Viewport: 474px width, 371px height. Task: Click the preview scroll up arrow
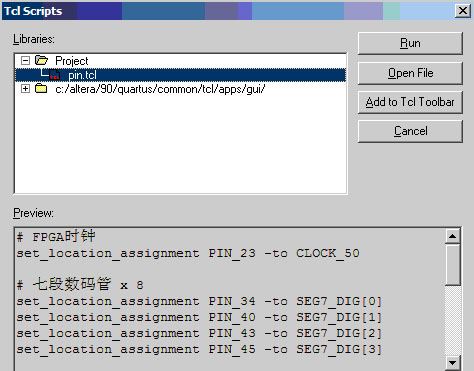(453, 236)
